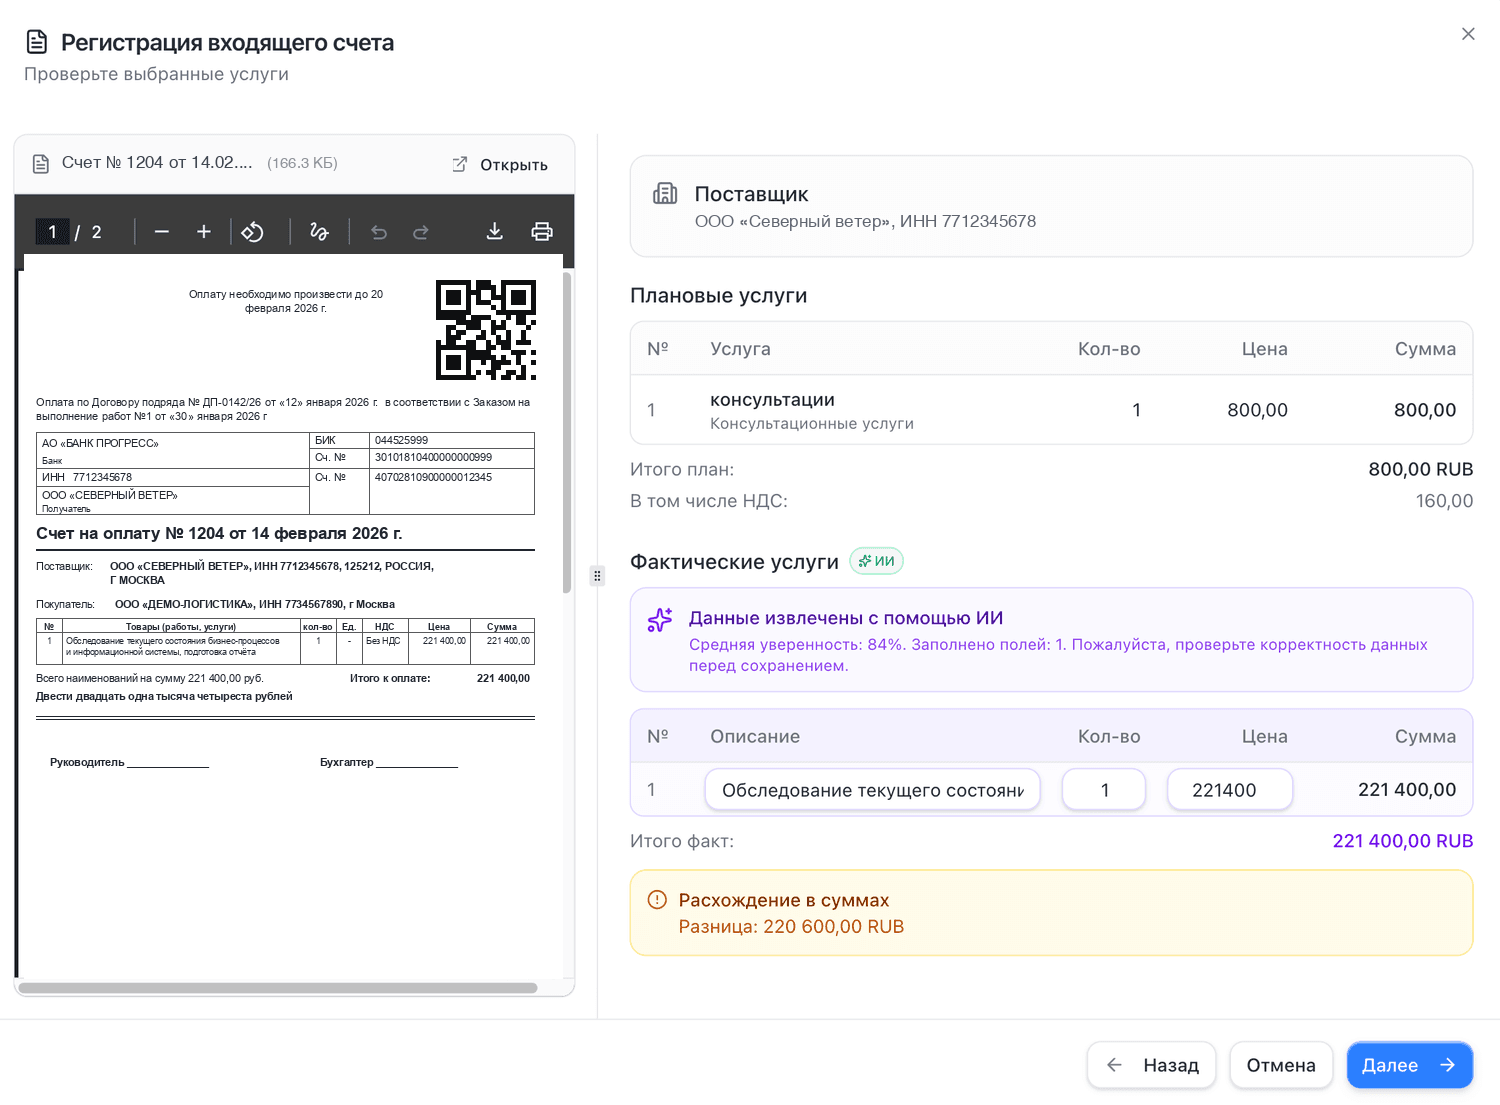Viewport: 1500px width, 1105px height.
Task: Click the PDF horizontal scrollbar
Action: pos(278,988)
